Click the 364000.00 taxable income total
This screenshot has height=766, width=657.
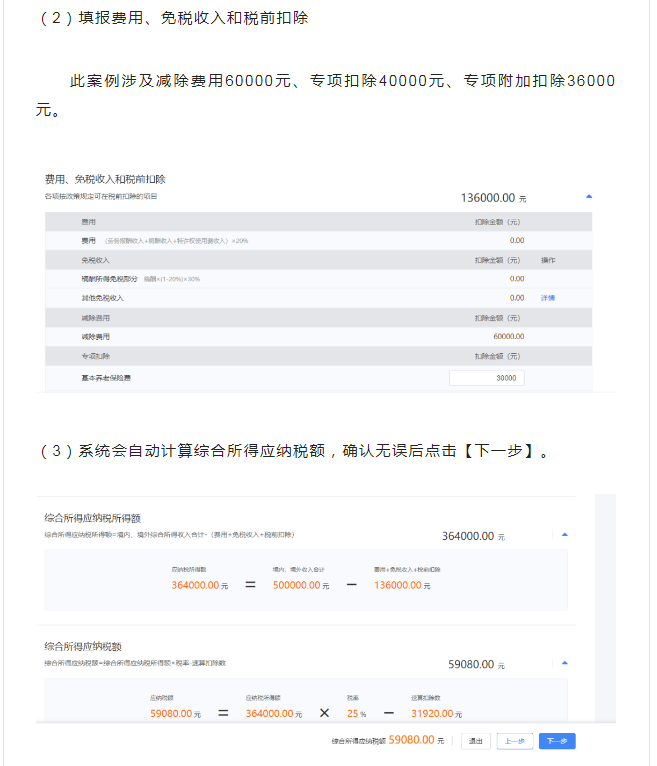click(x=468, y=536)
